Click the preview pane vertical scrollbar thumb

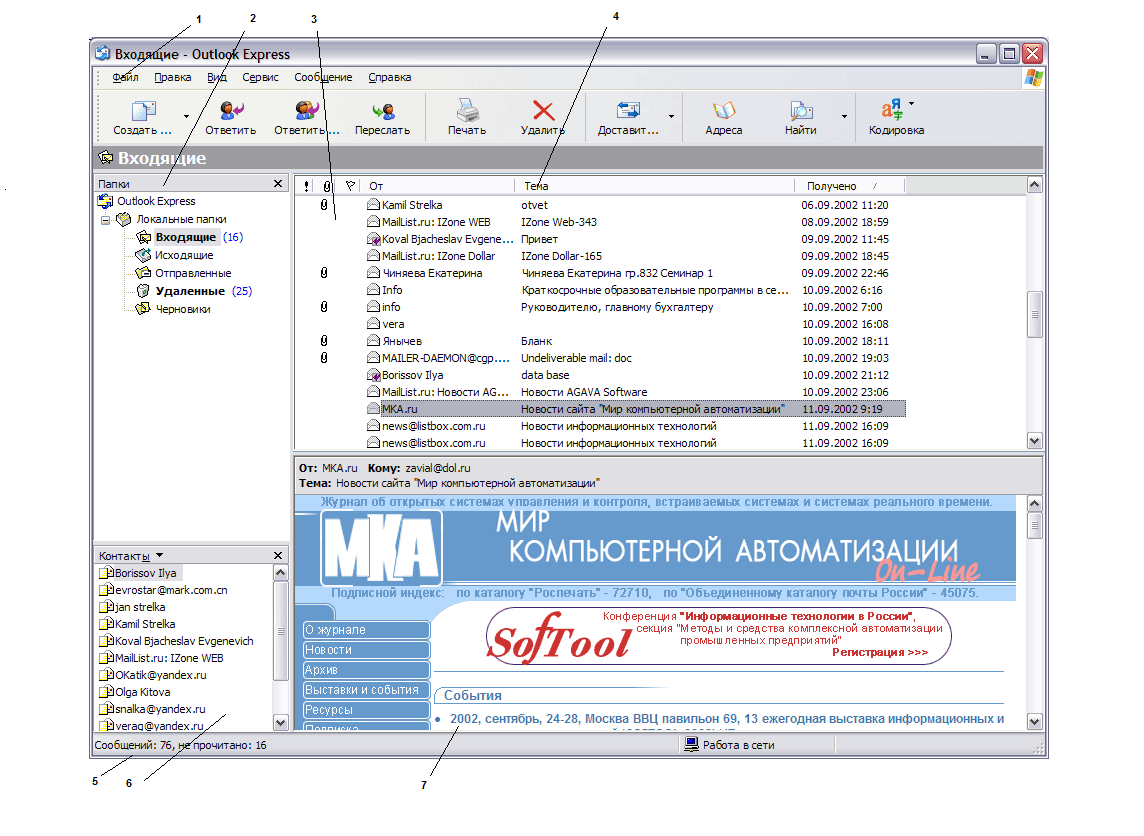(1035, 525)
